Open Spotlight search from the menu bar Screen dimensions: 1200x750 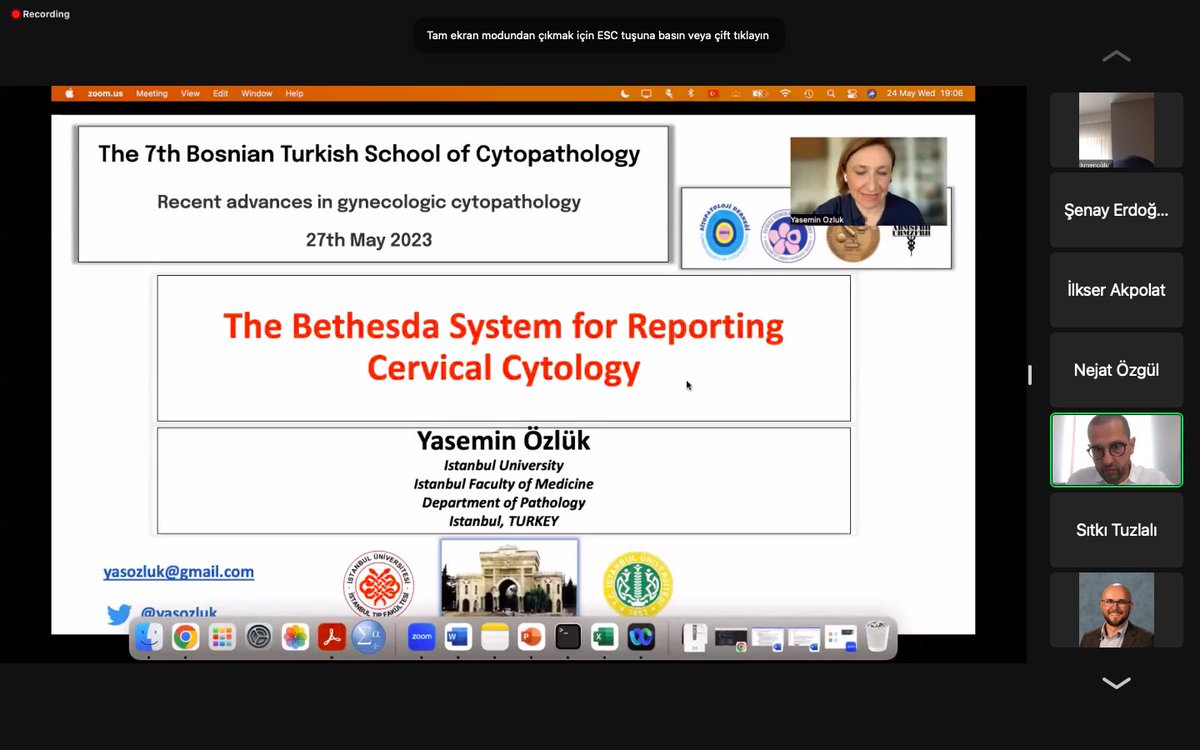coord(831,93)
